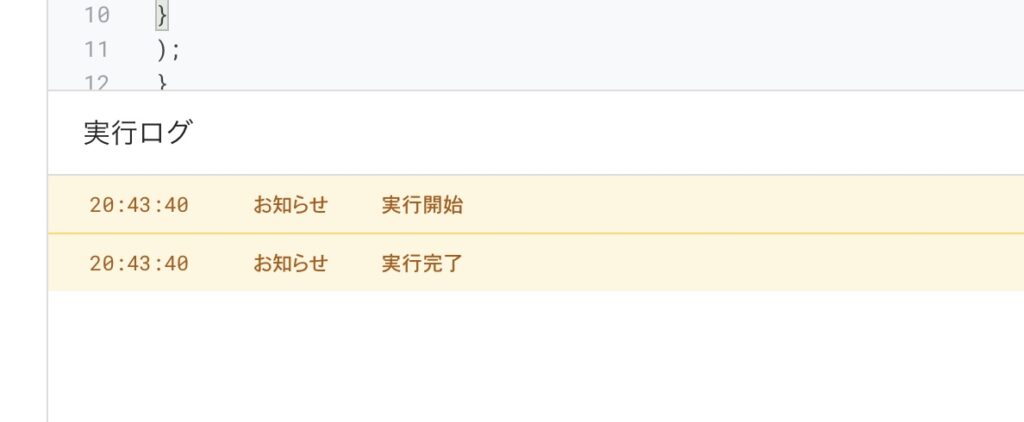Screen dimensions: 1024x422
Task: Click line number 12 in the gutter
Action: (97, 81)
